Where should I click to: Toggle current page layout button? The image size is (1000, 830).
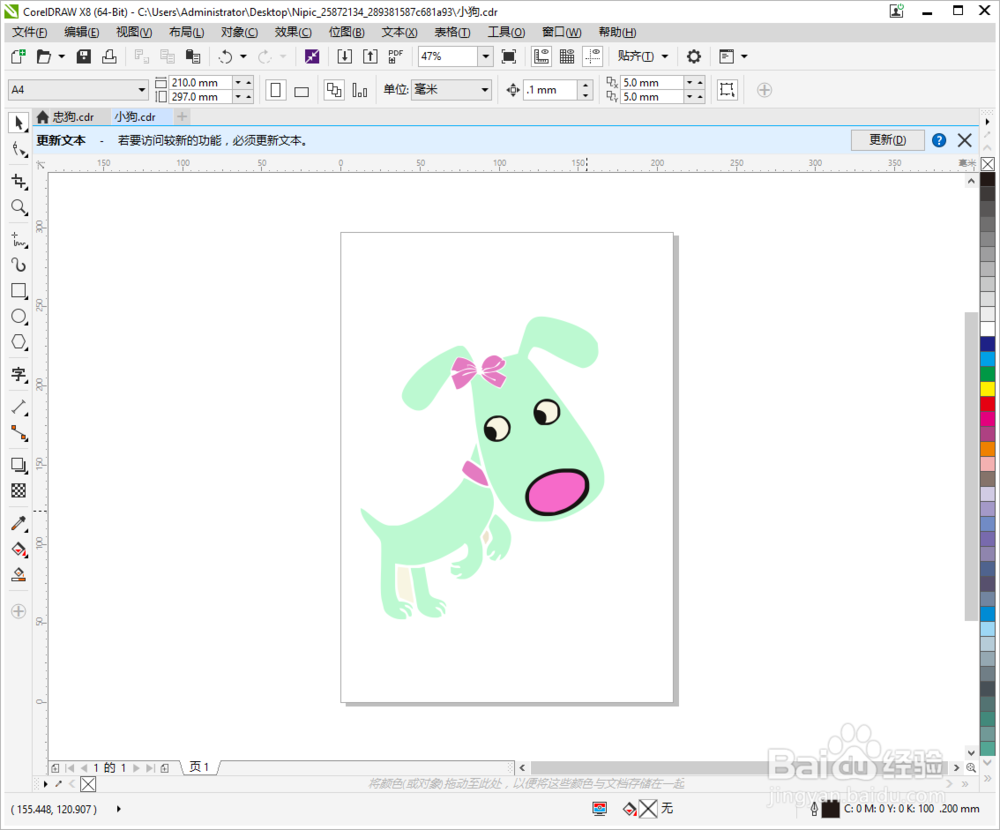point(360,90)
